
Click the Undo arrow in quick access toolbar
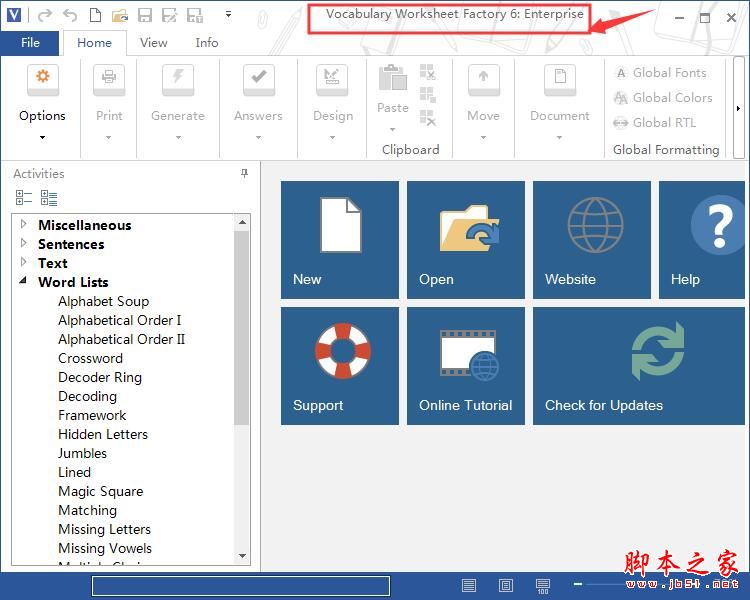(x=70, y=15)
